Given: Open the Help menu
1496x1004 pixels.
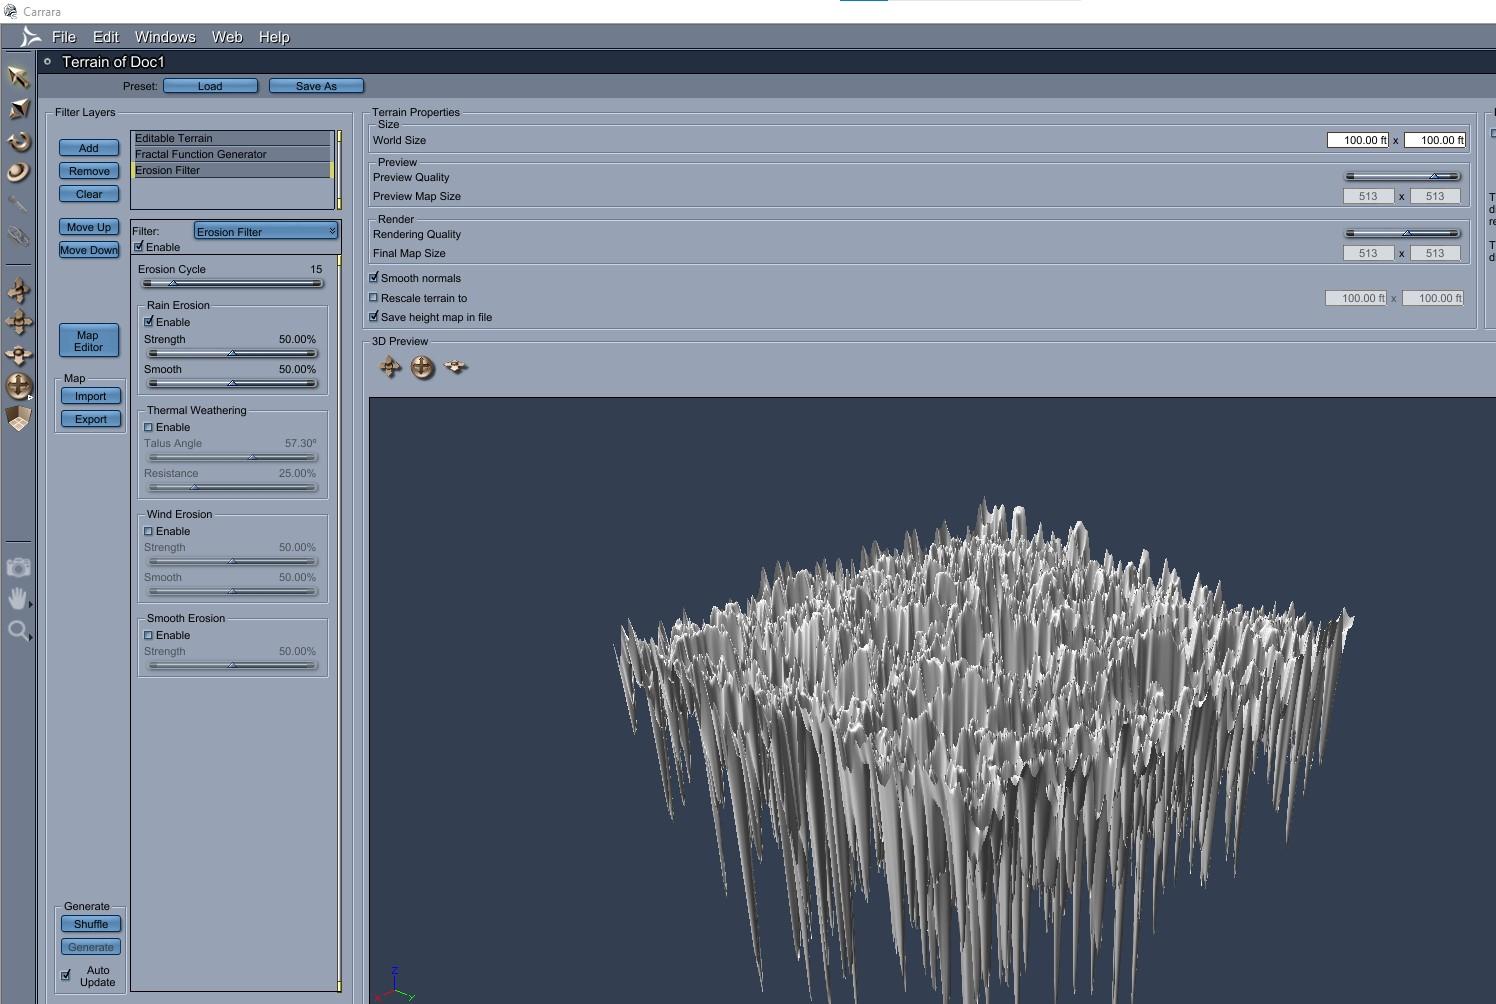Looking at the screenshot, I should point(274,37).
